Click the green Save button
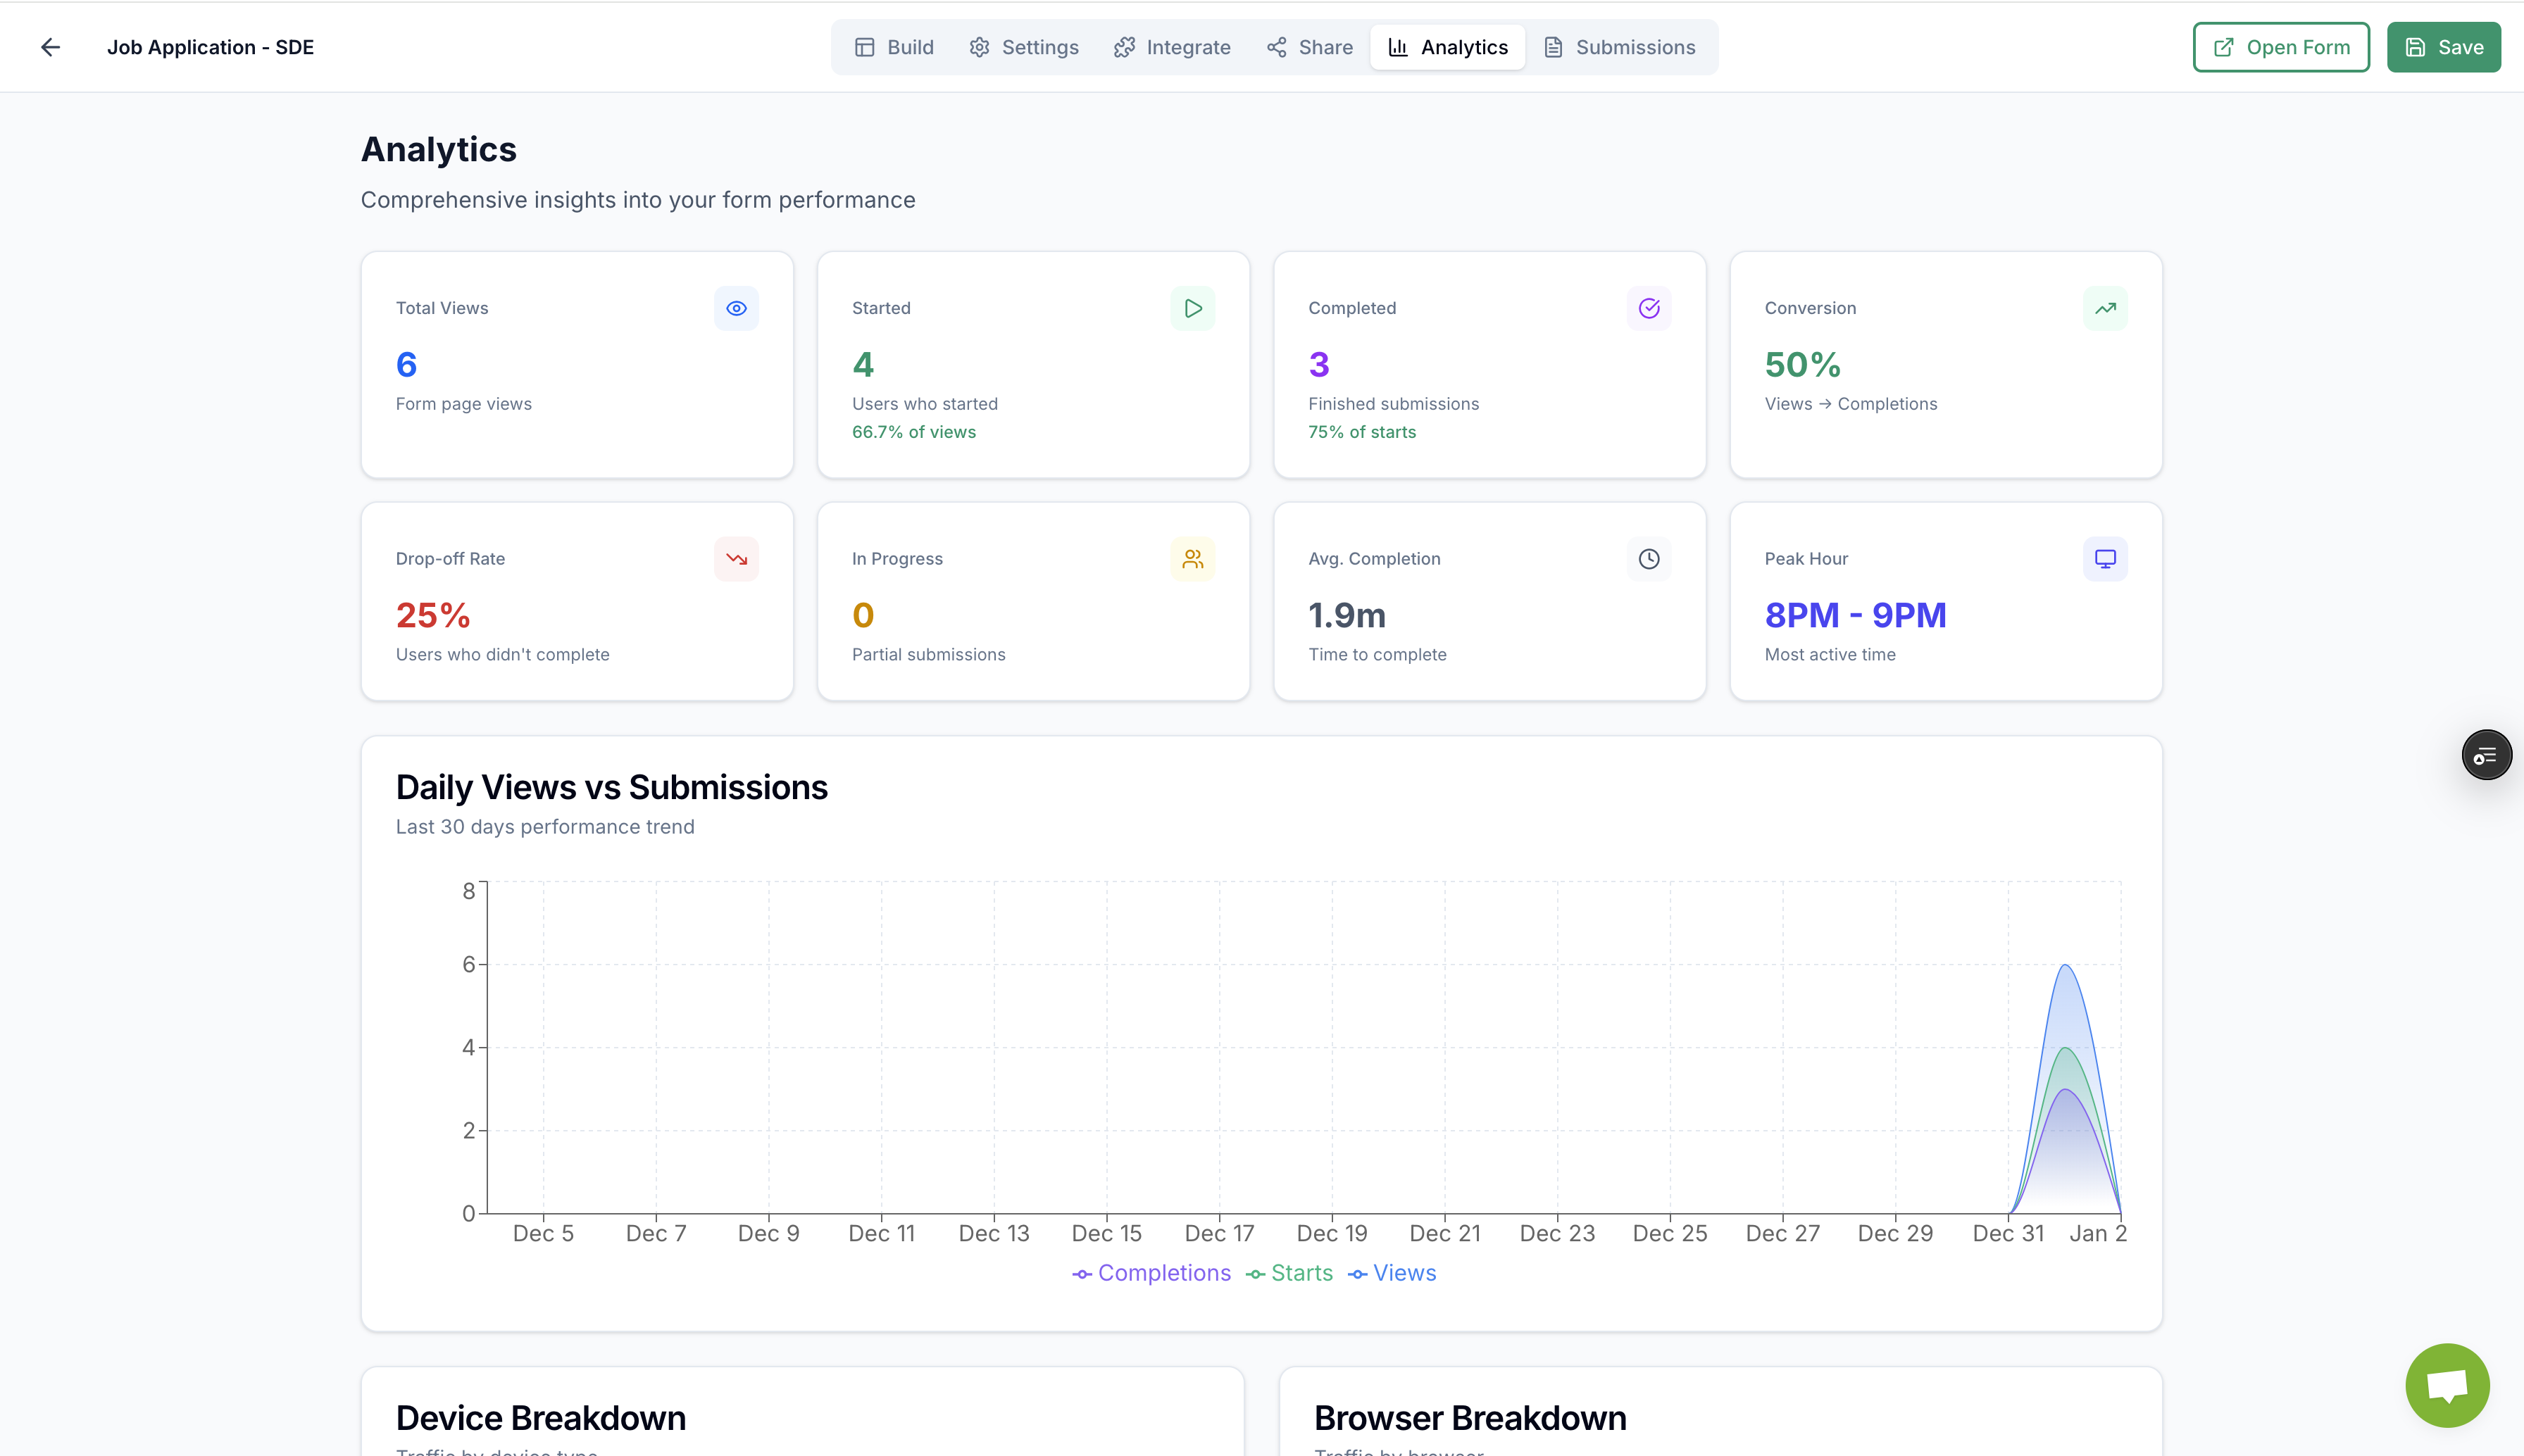2524x1456 pixels. click(x=2443, y=47)
